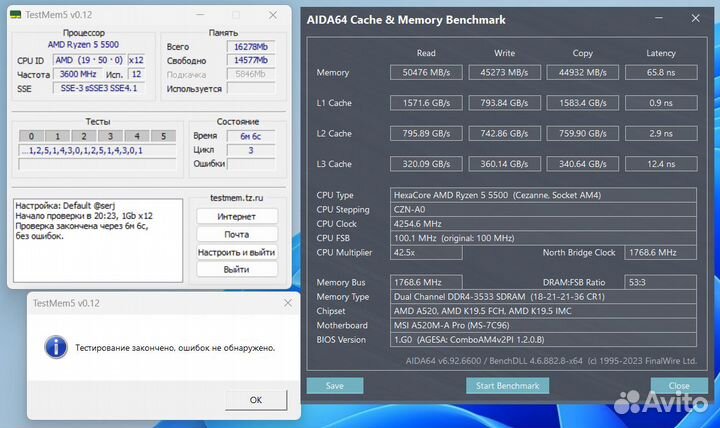Click Motherboard field MSI A520M-A Pro

click(543, 325)
